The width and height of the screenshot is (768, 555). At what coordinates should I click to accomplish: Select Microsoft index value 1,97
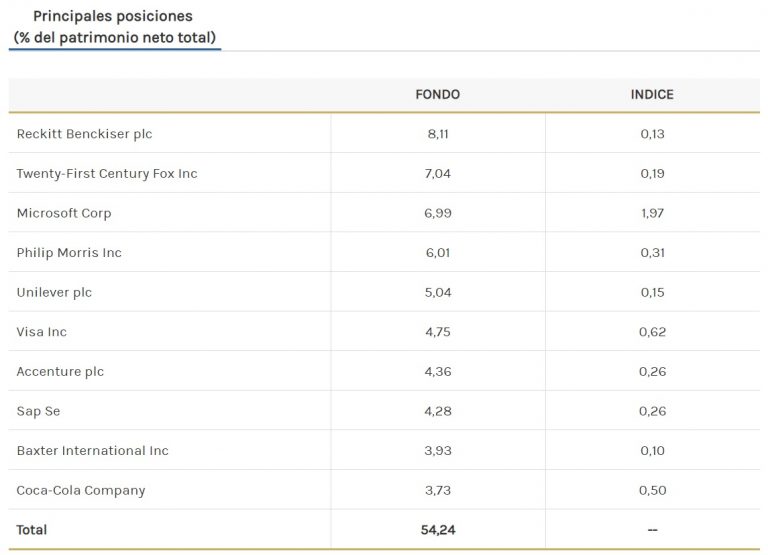[x=652, y=213]
